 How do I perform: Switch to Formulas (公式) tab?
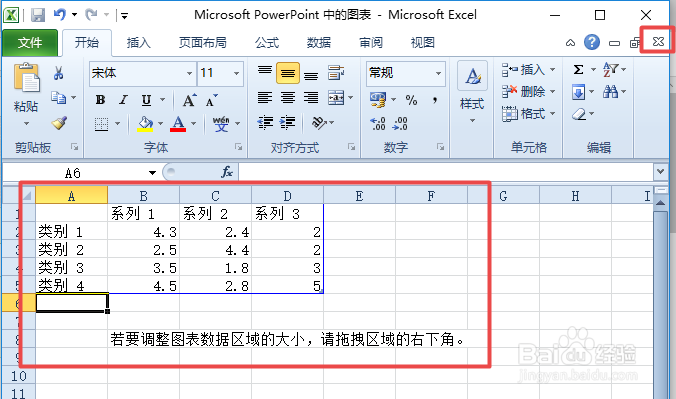[267, 43]
